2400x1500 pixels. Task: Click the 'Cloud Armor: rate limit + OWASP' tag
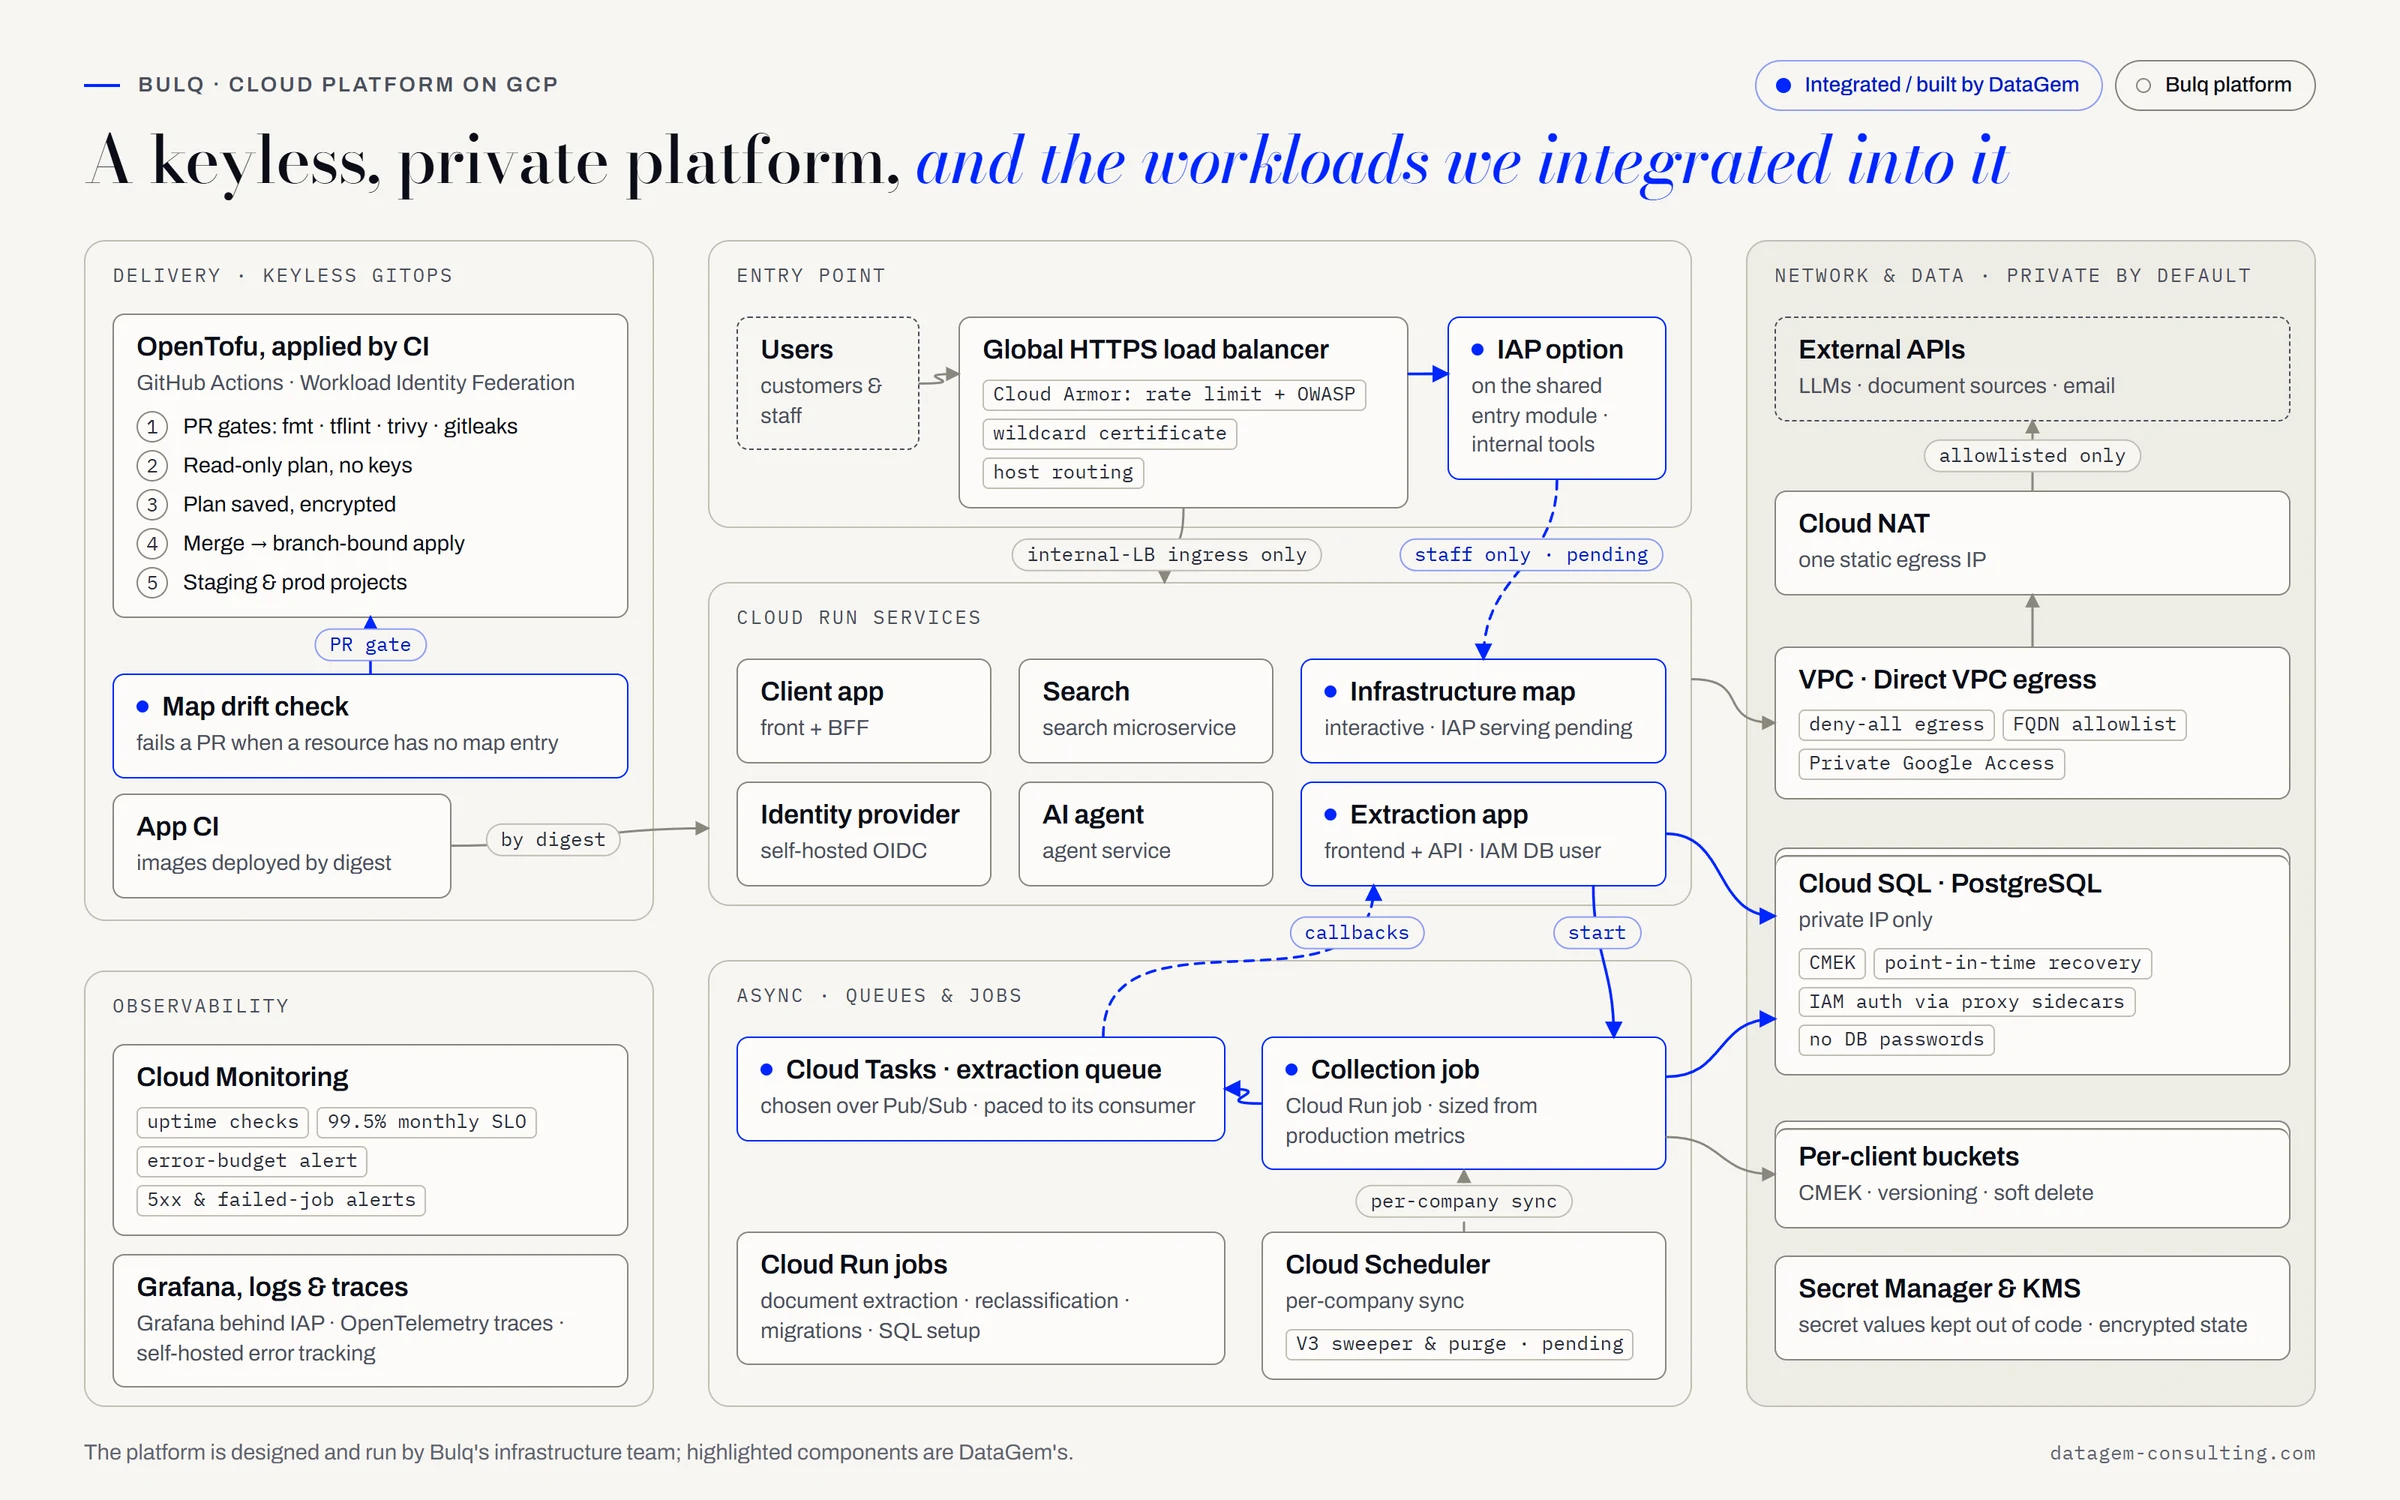[1174, 395]
